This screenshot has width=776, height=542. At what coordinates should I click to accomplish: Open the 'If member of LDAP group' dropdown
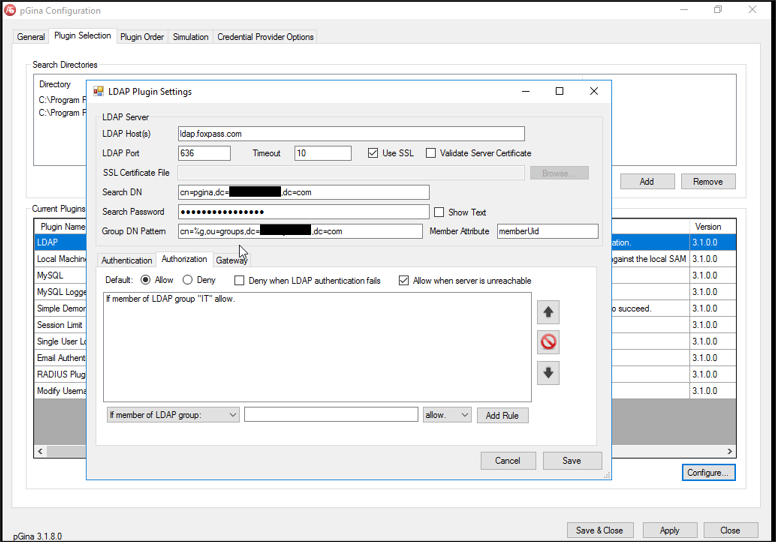pos(173,415)
